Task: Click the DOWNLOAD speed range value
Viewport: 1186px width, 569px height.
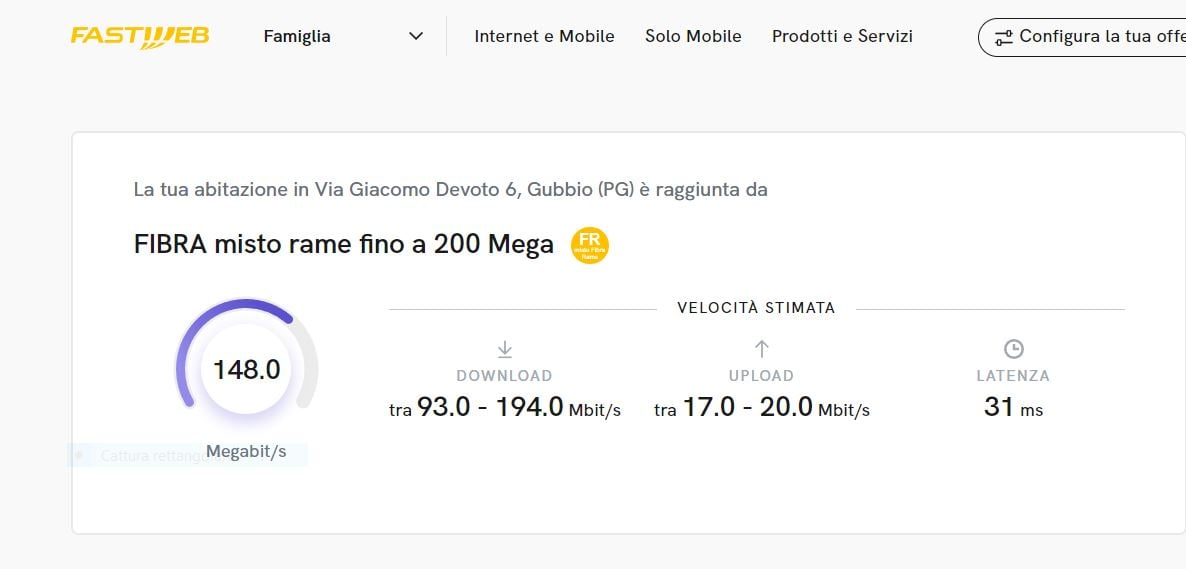Action: click(505, 408)
